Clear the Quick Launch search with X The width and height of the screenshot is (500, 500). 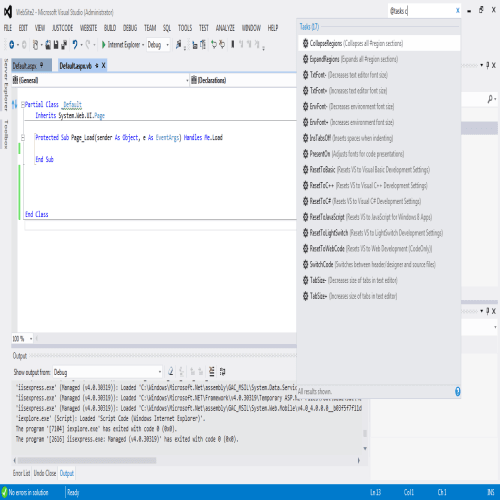[x=458, y=11]
